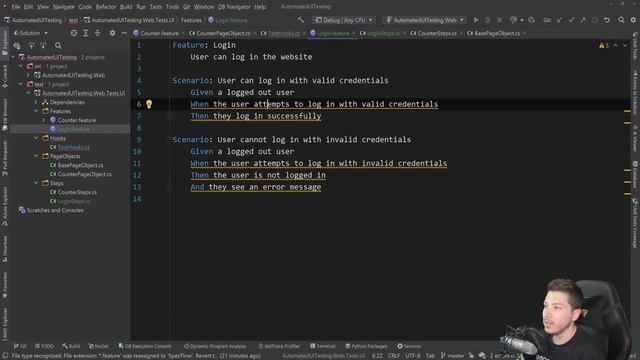Click the Git commit checkmark icon
This screenshot has width=640, height=360.
tap(571, 20)
